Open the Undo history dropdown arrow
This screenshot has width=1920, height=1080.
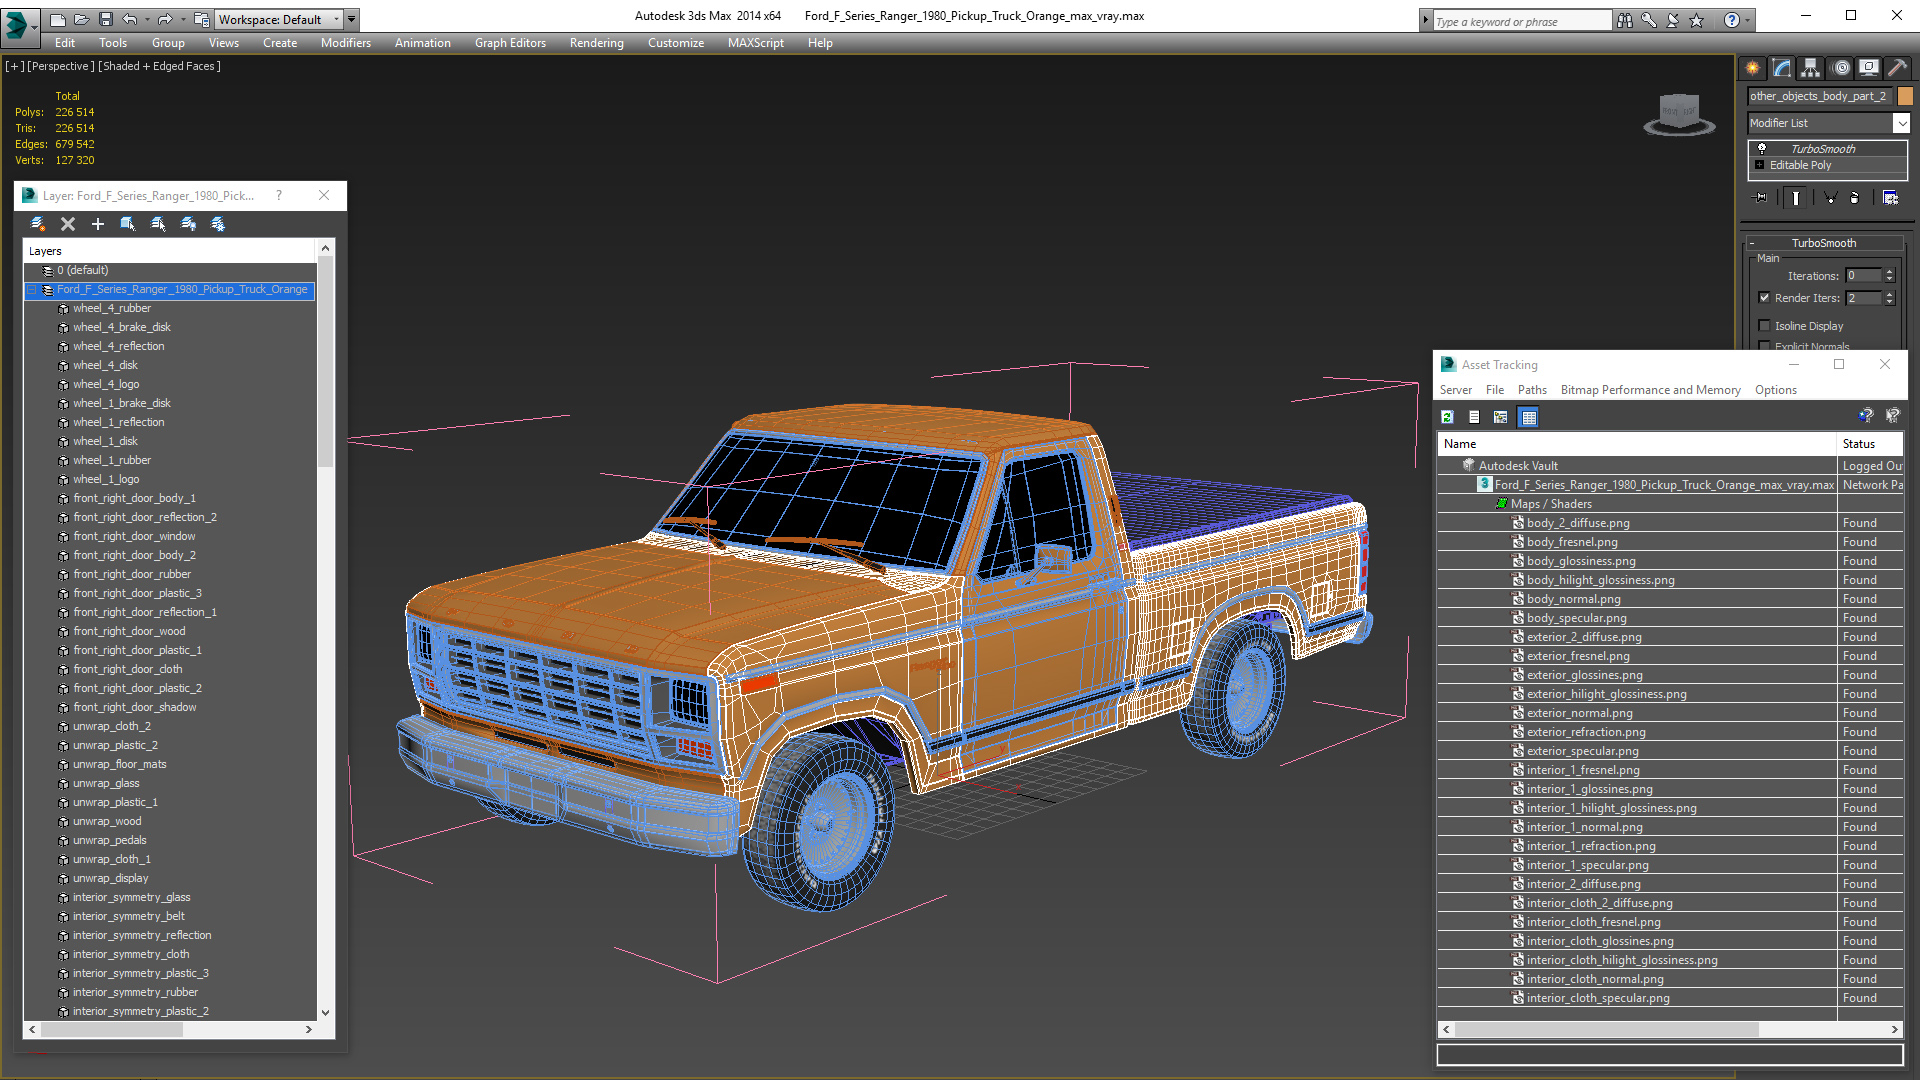pyautogui.click(x=148, y=19)
